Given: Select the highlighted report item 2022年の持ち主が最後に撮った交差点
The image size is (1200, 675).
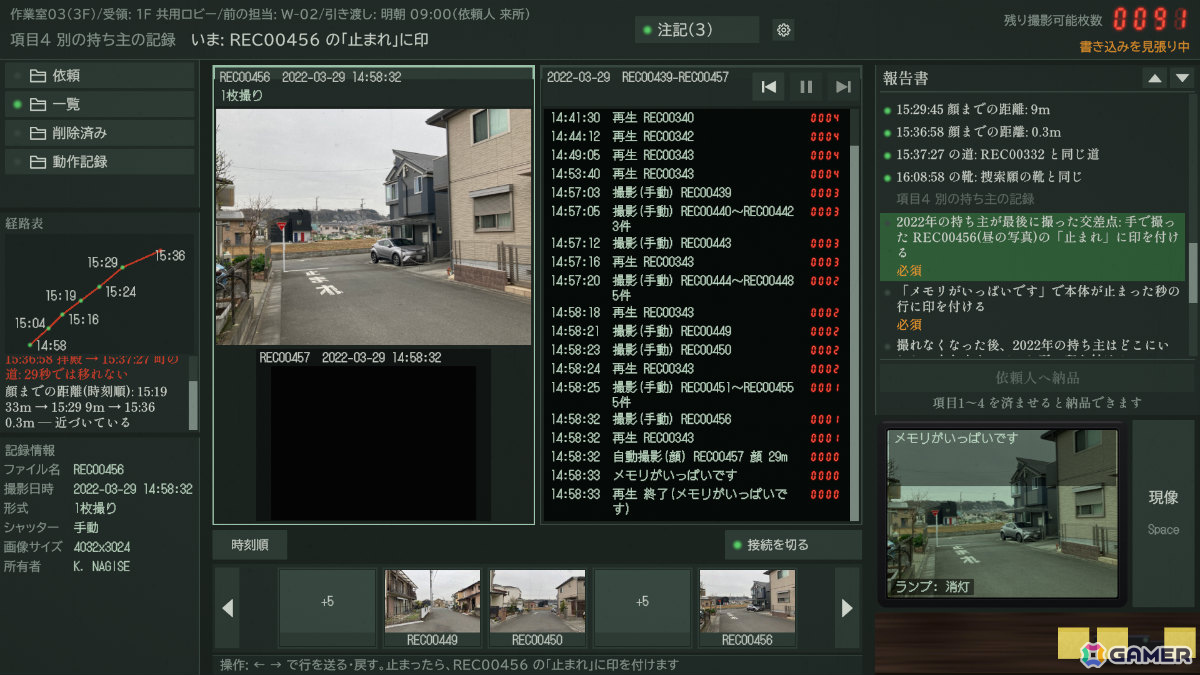Looking at the screenshot, I should (x=1033, y=246).
